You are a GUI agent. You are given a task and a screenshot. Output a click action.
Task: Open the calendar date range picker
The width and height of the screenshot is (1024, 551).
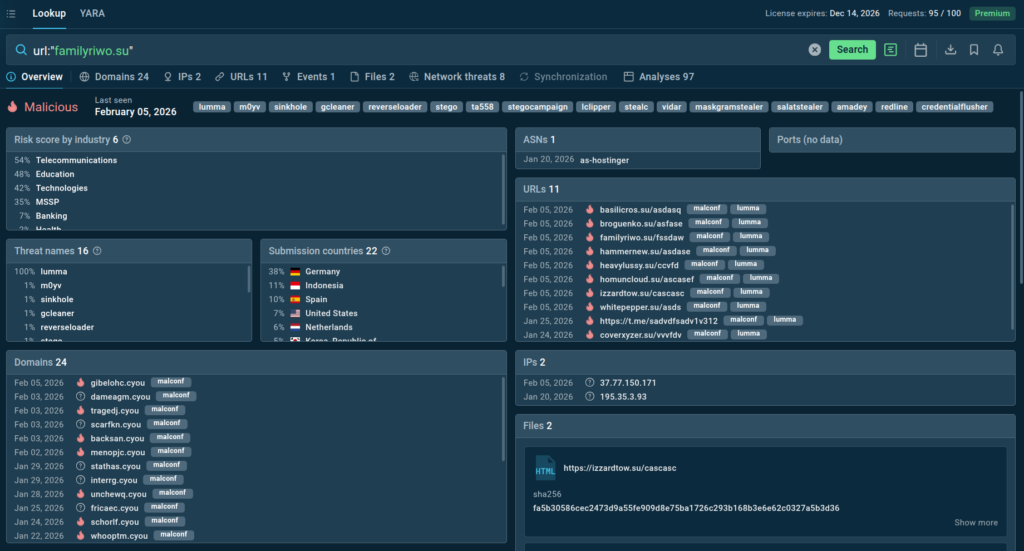coord(920,50)
